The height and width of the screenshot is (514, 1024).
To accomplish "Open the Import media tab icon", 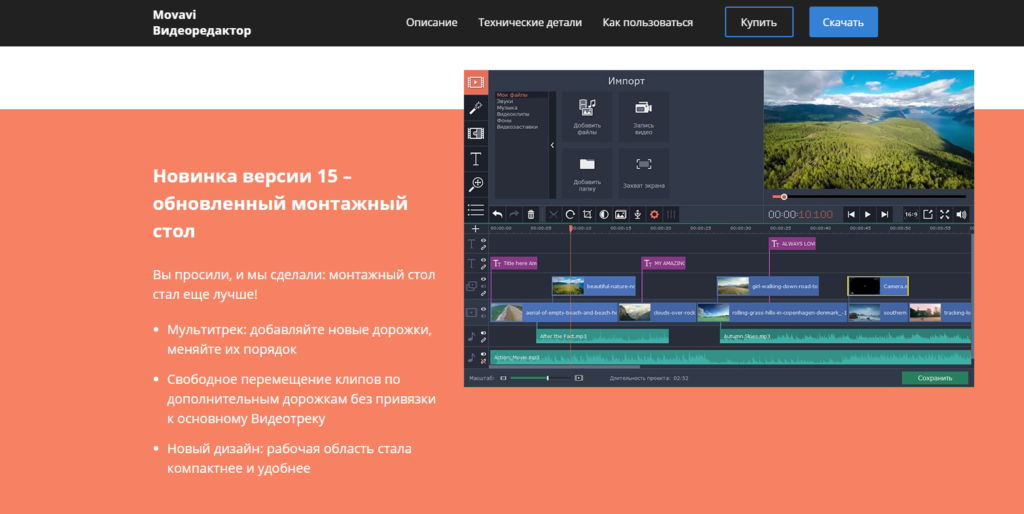I will click(x=475, y=82).
